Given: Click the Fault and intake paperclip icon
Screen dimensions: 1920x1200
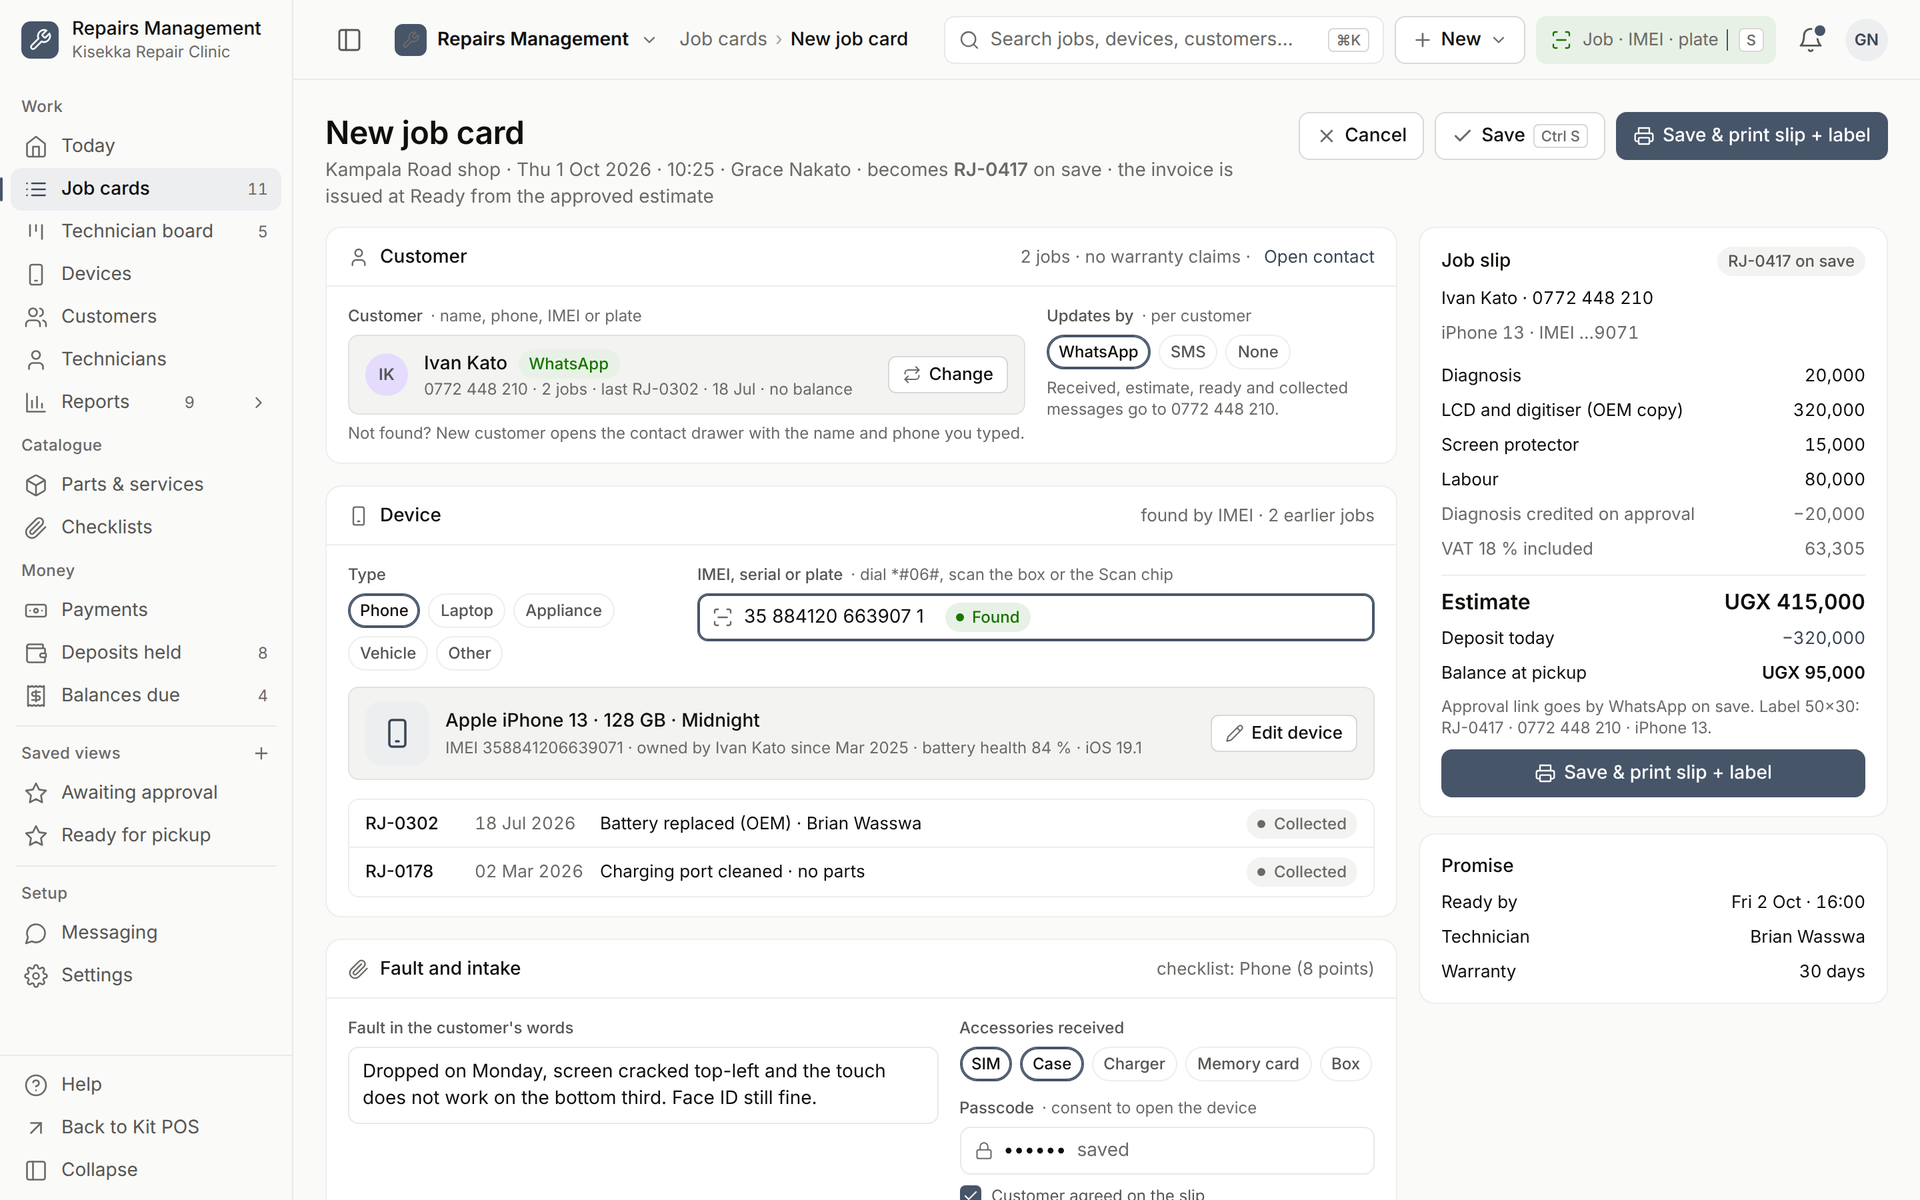Looking at the screenshot, I should click(x=358, y=969).
